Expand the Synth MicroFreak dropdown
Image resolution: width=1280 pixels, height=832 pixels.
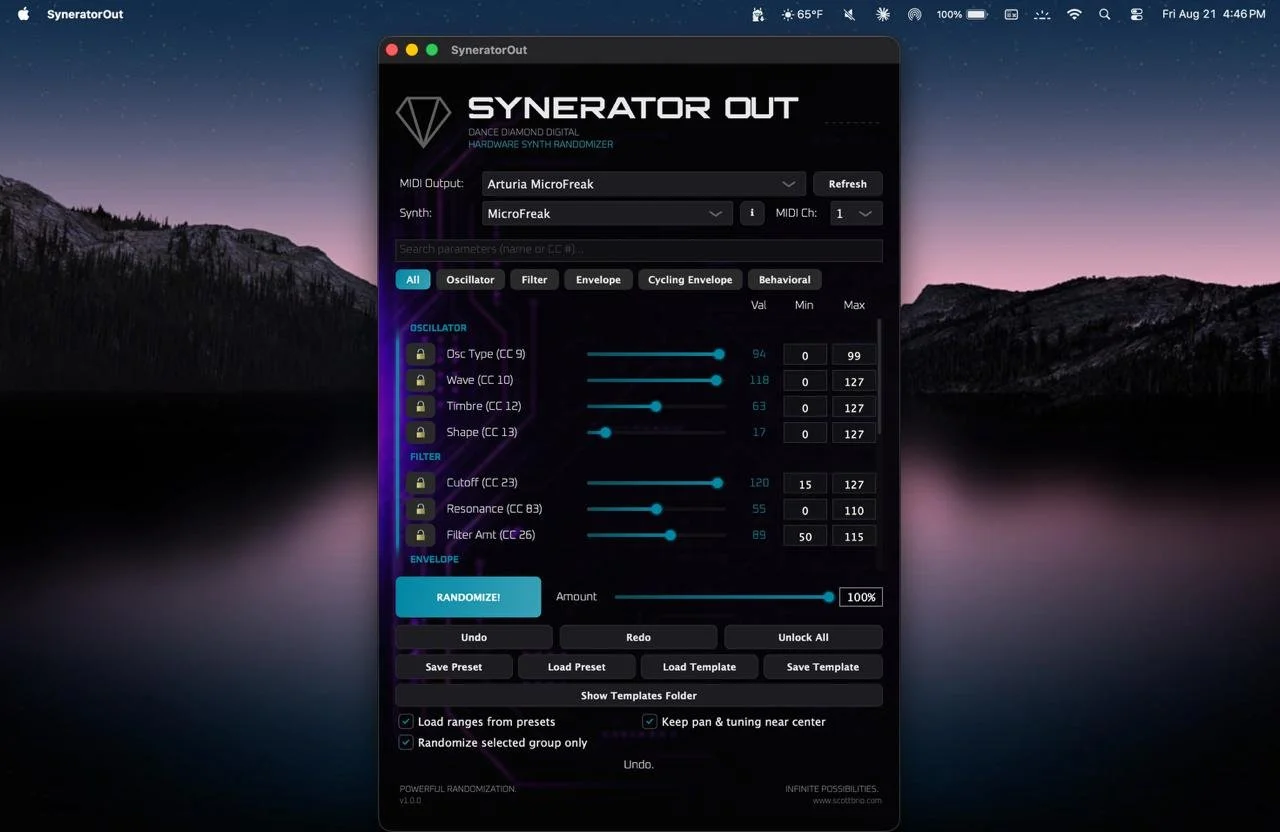tap(607, 213)
